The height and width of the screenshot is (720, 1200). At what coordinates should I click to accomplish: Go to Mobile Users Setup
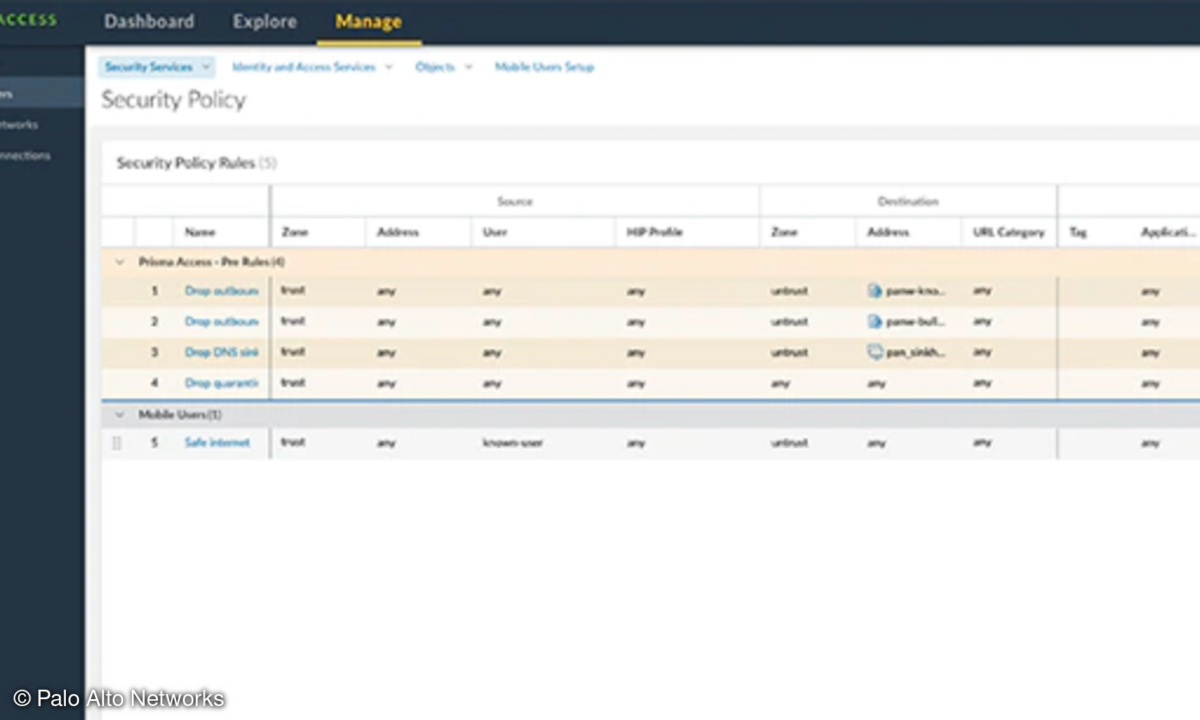click(x=544, y=67)
